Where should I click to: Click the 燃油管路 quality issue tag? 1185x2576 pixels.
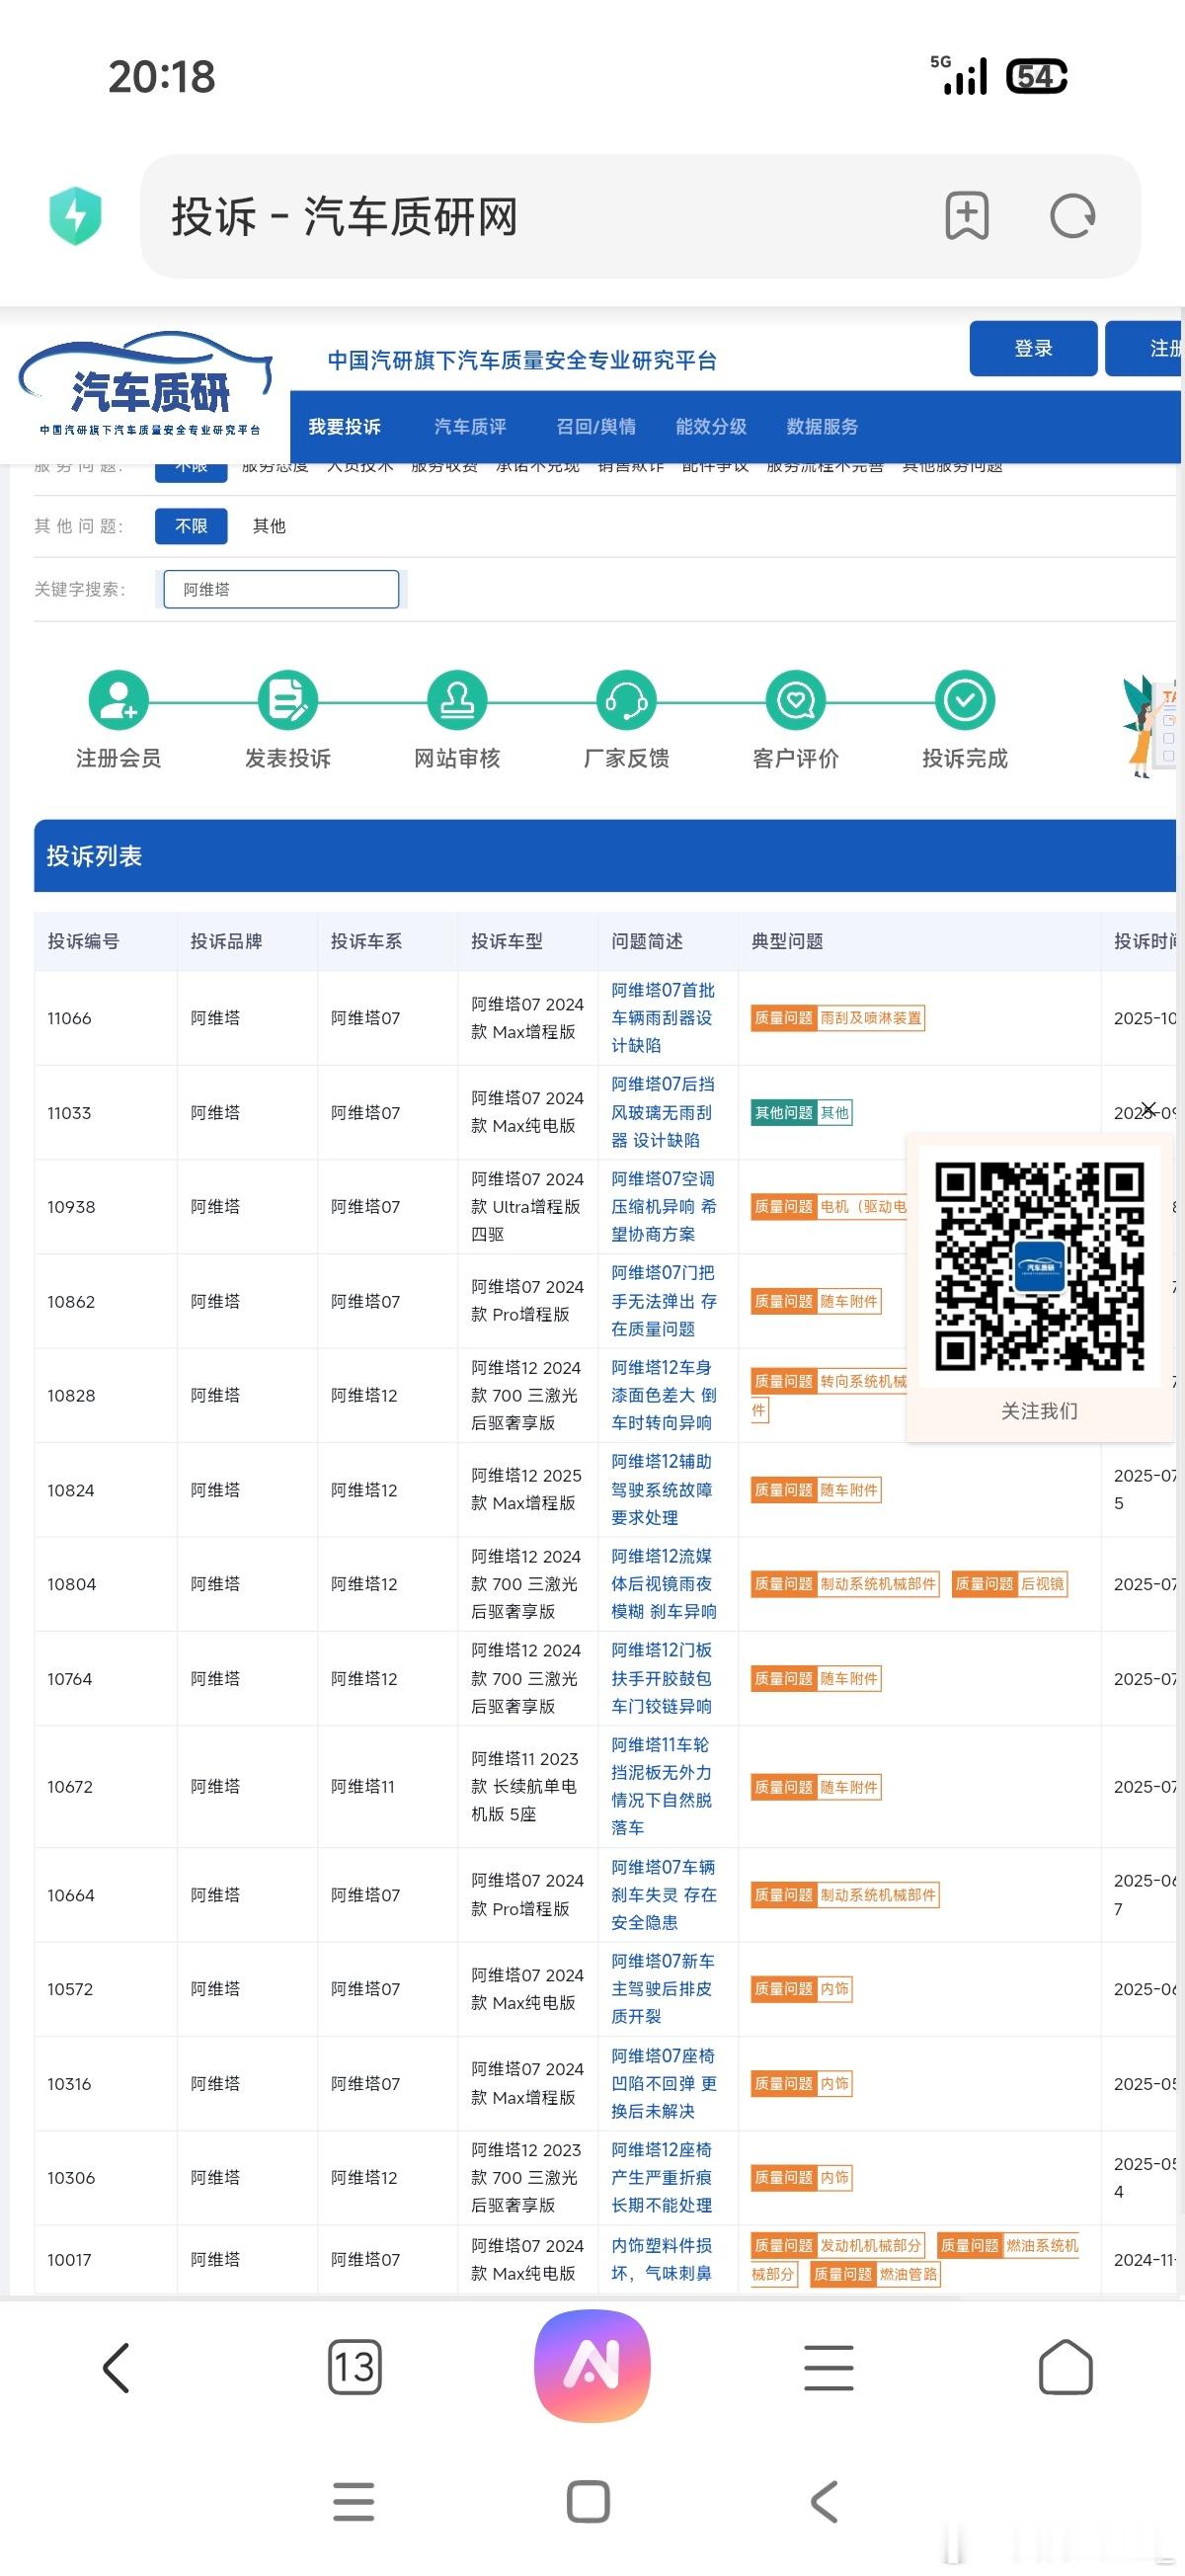click(876, 2274)
